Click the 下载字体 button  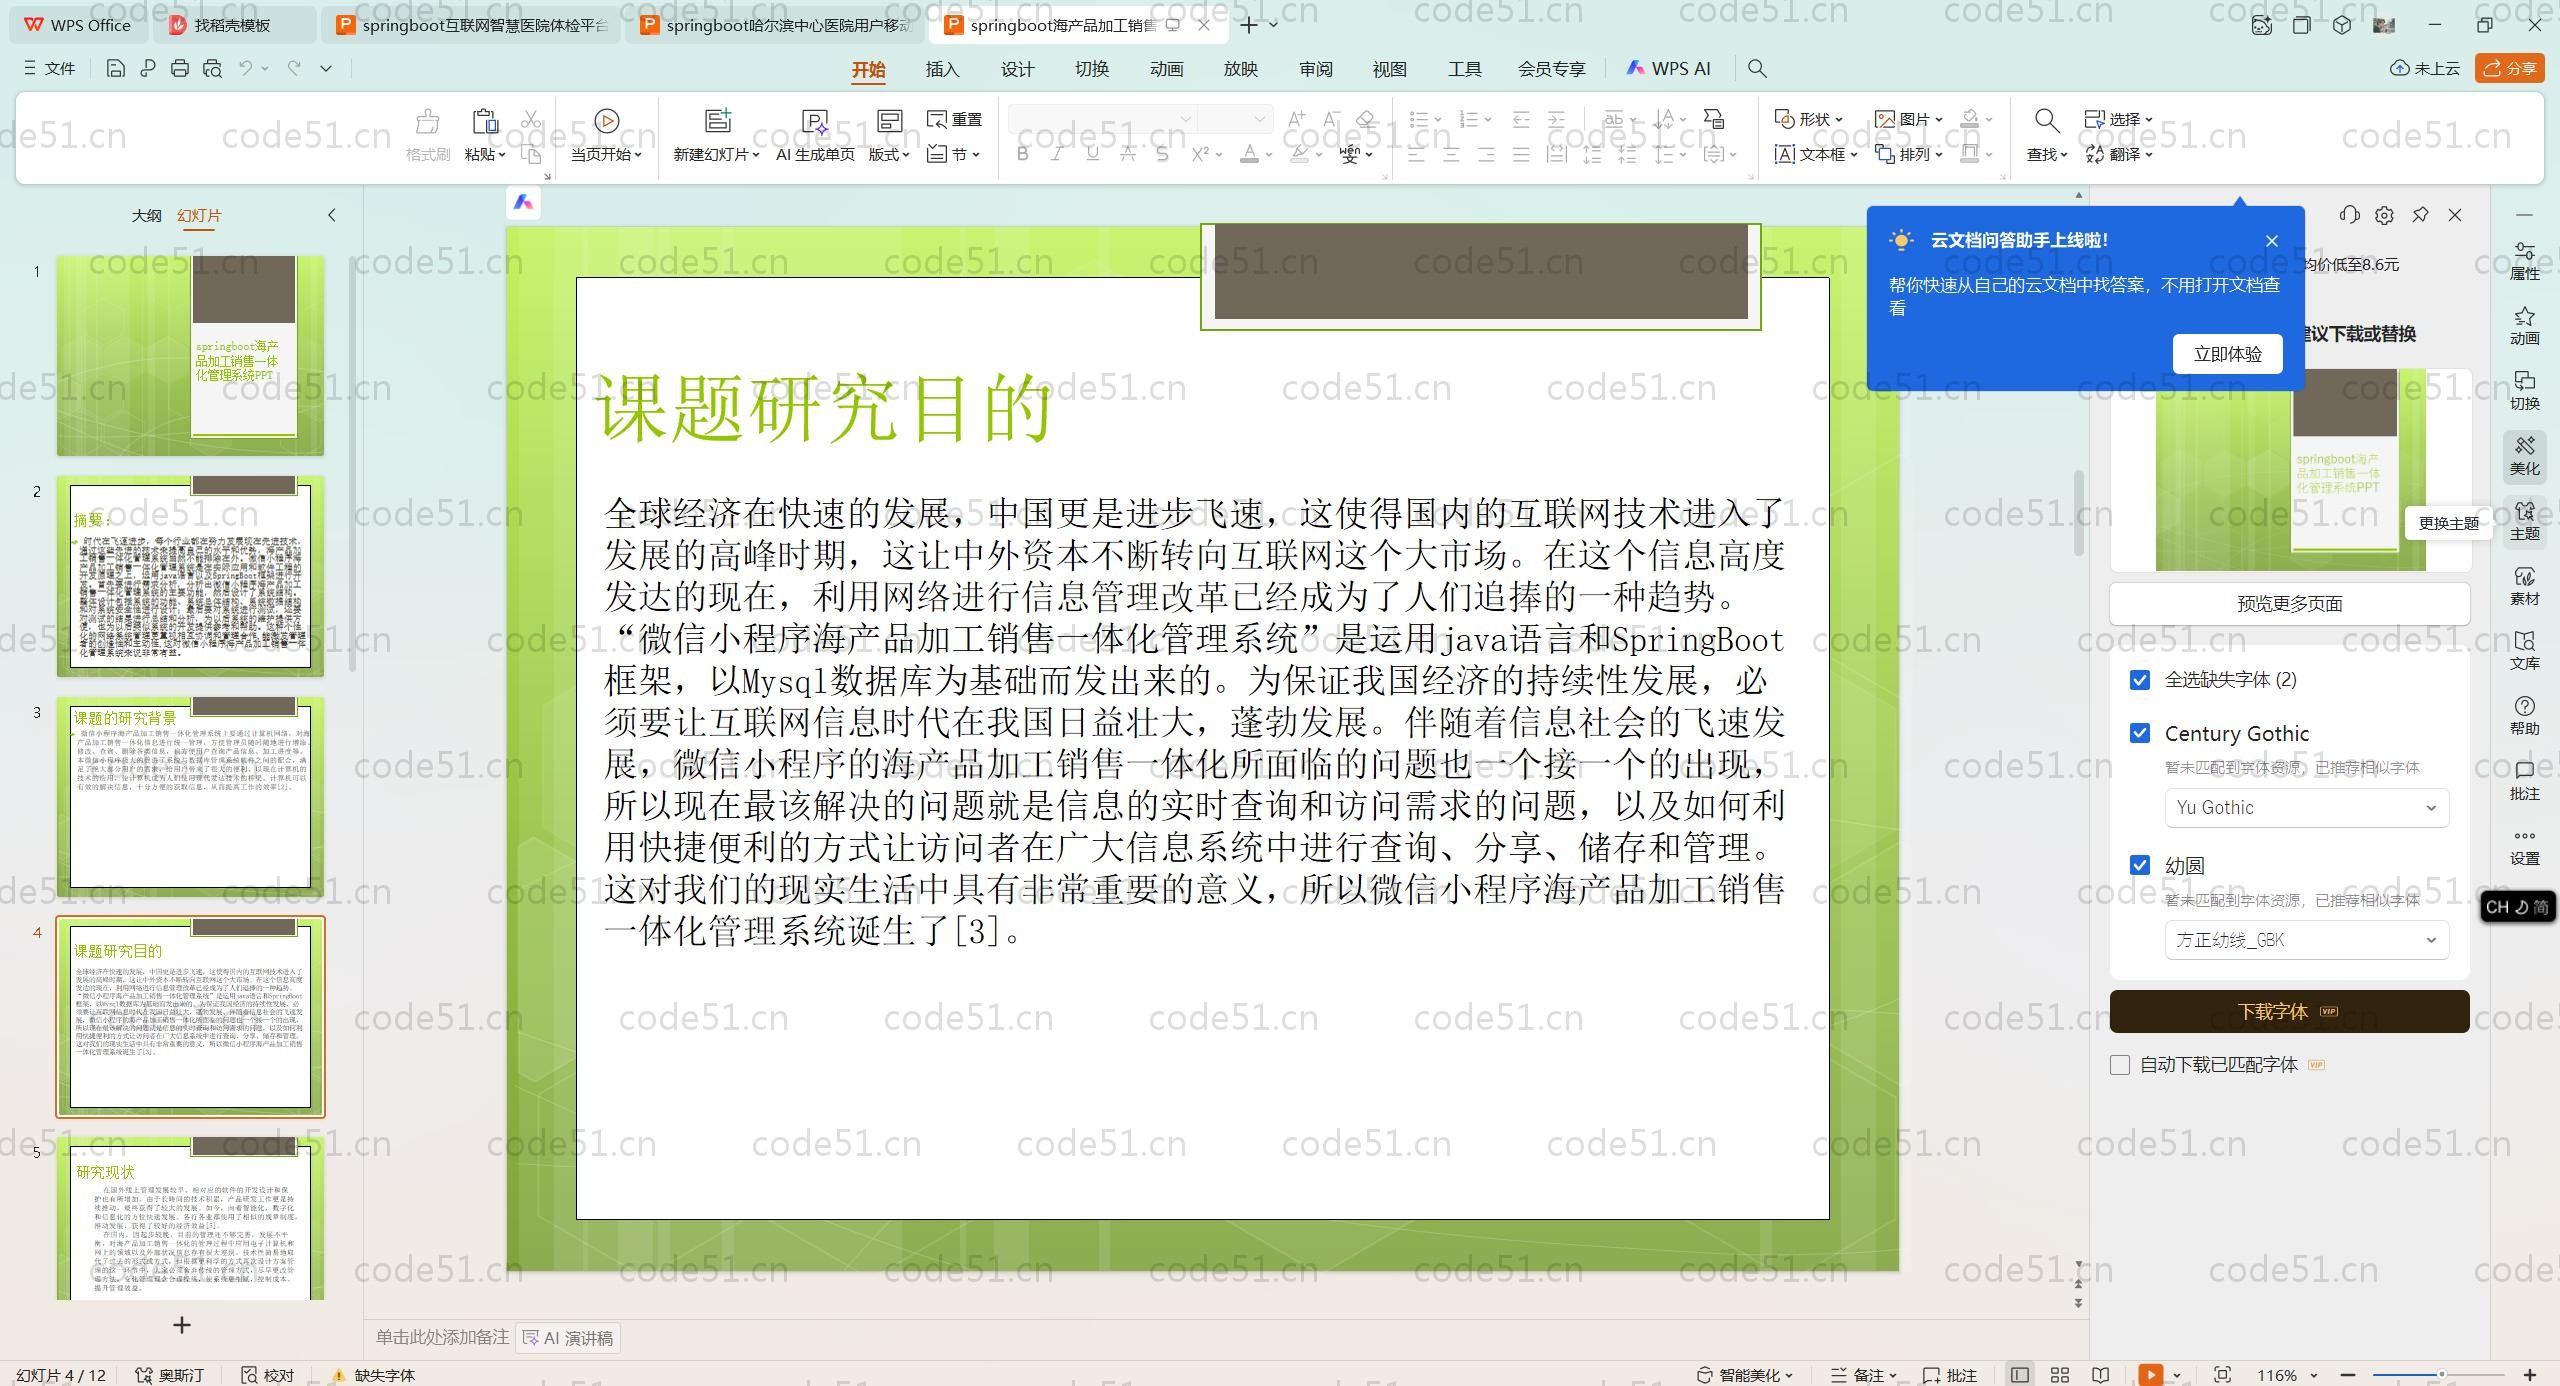(2289, 1011)
